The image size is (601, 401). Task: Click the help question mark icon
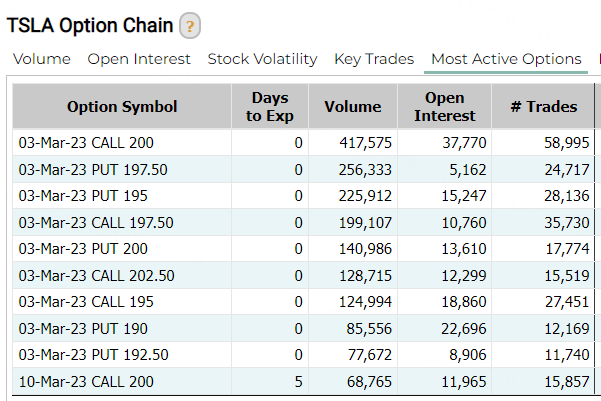pyautogui.click(x=190, y=26)
